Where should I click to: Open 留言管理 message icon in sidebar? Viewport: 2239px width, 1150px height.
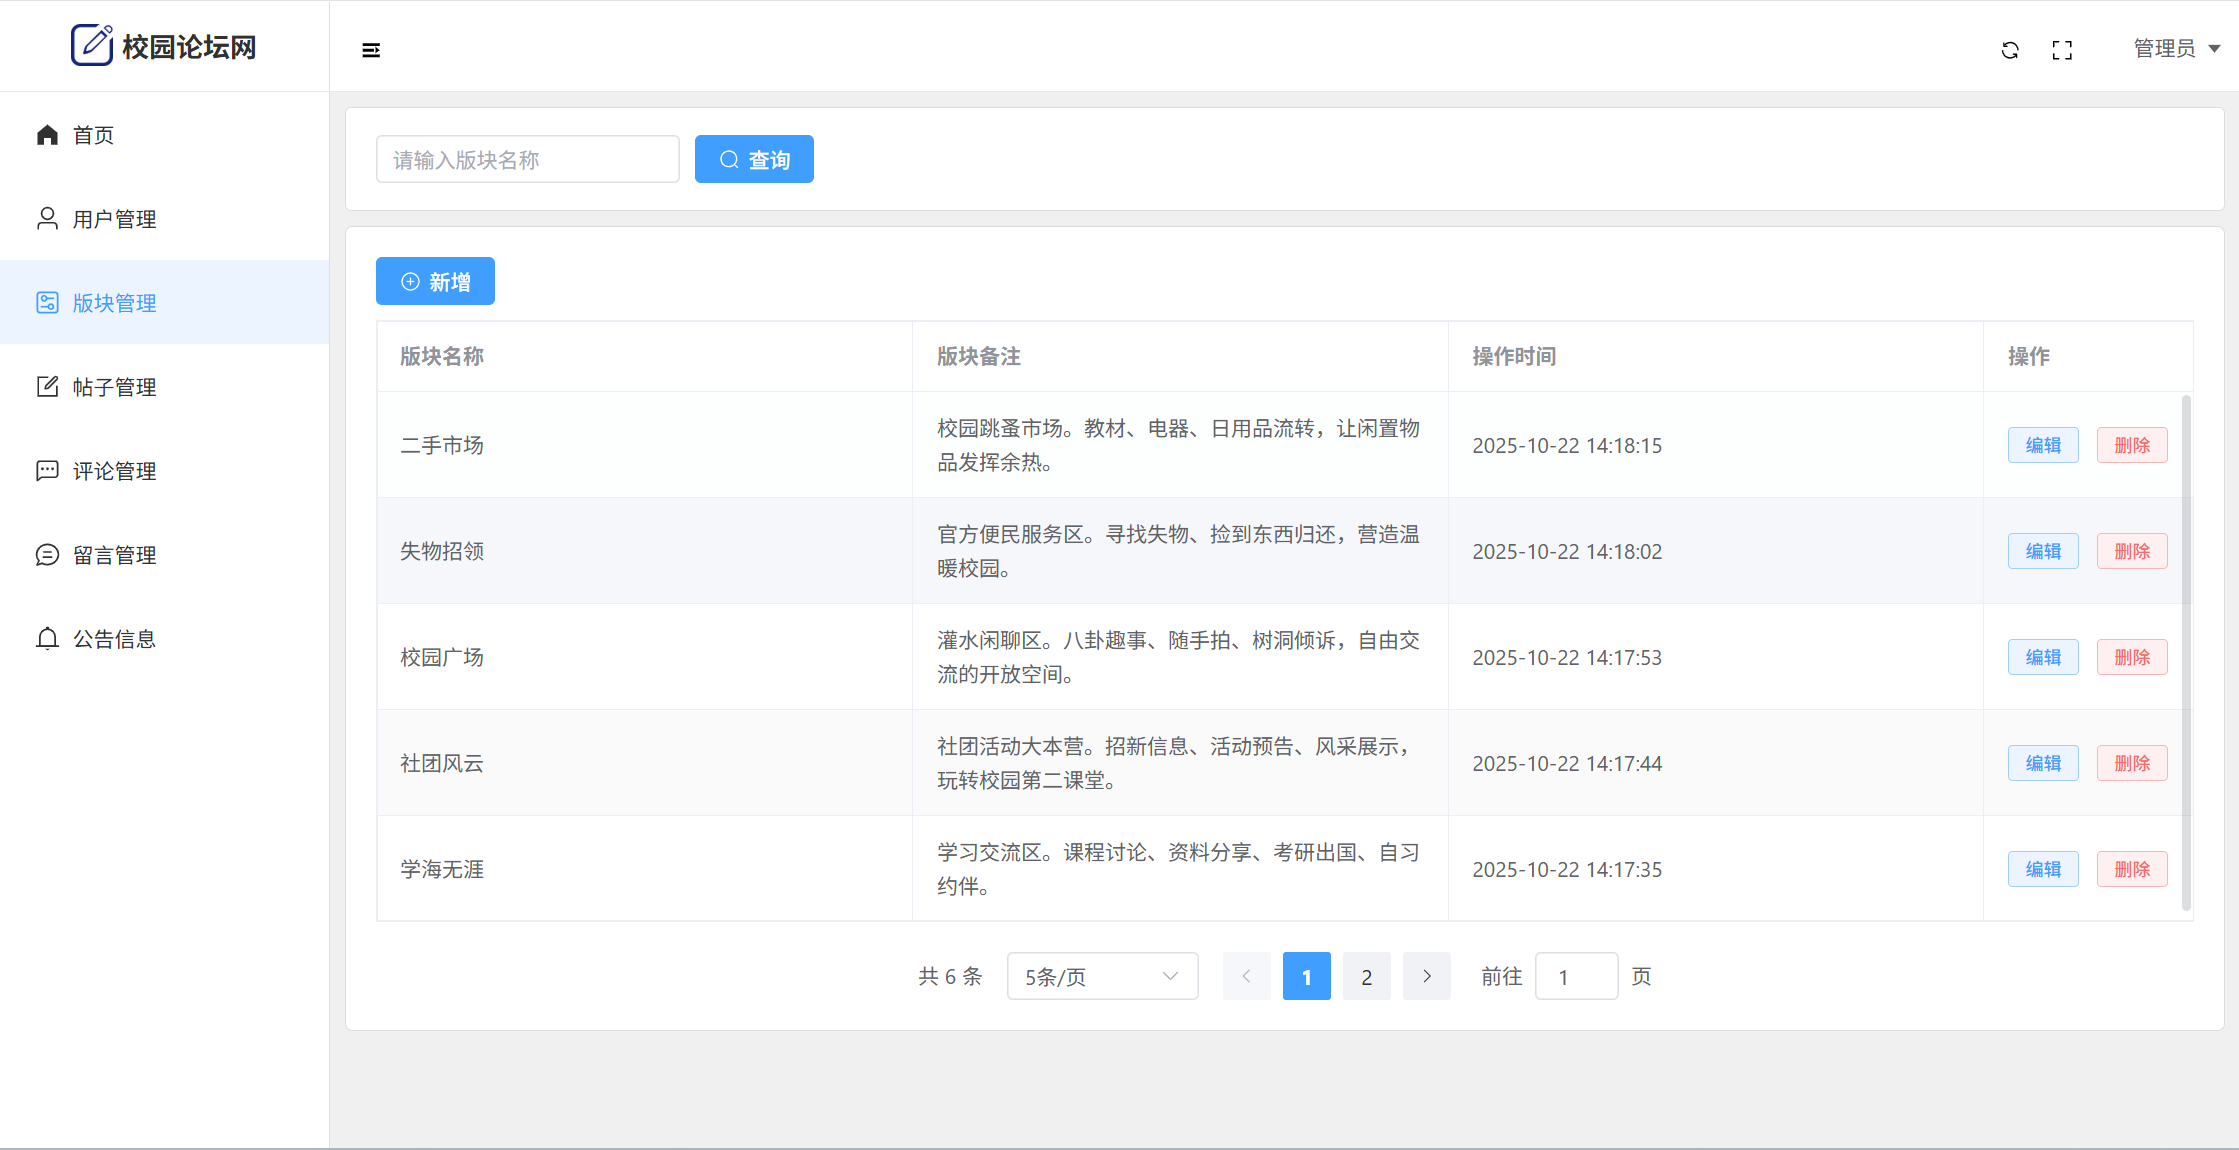click(47, 555)
